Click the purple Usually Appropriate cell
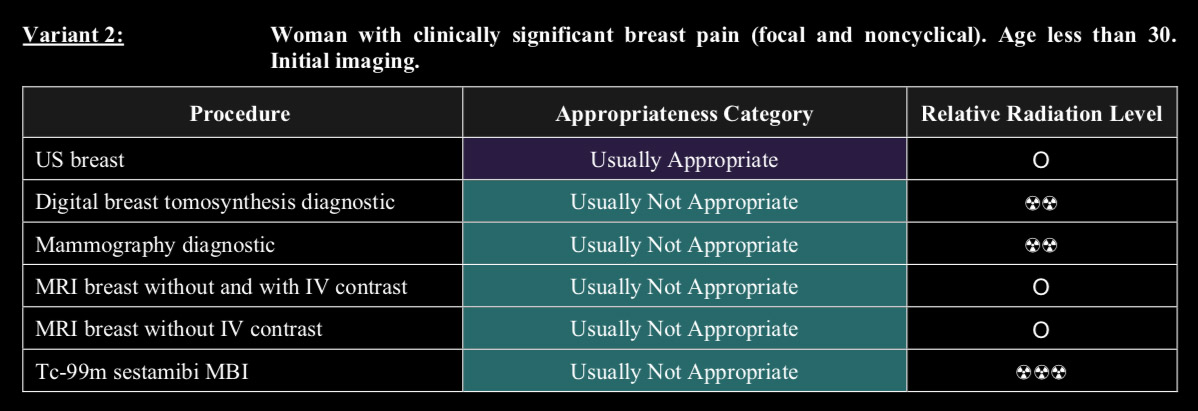The width and height of the screenshot is (1198, 411). click(685, 159)
